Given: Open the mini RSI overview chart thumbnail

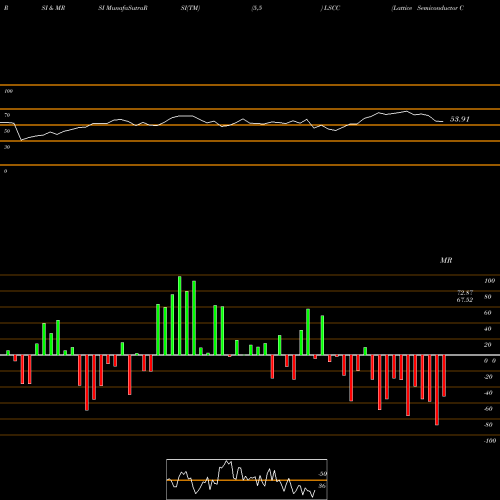Looking at the screenshot, I should (247, 479).
